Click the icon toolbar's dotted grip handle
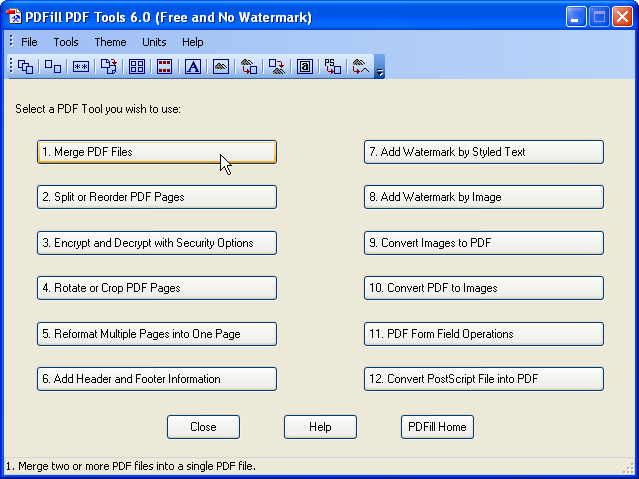 [x=11, y=66]
